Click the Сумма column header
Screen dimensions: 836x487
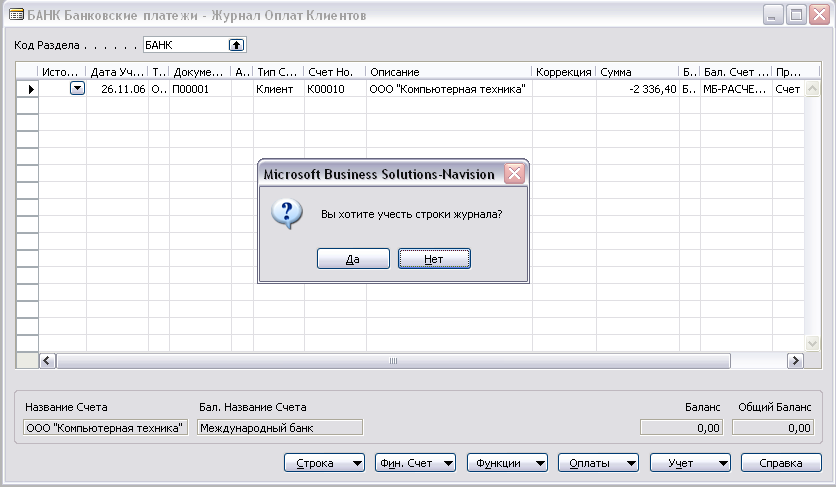point(638,72)
